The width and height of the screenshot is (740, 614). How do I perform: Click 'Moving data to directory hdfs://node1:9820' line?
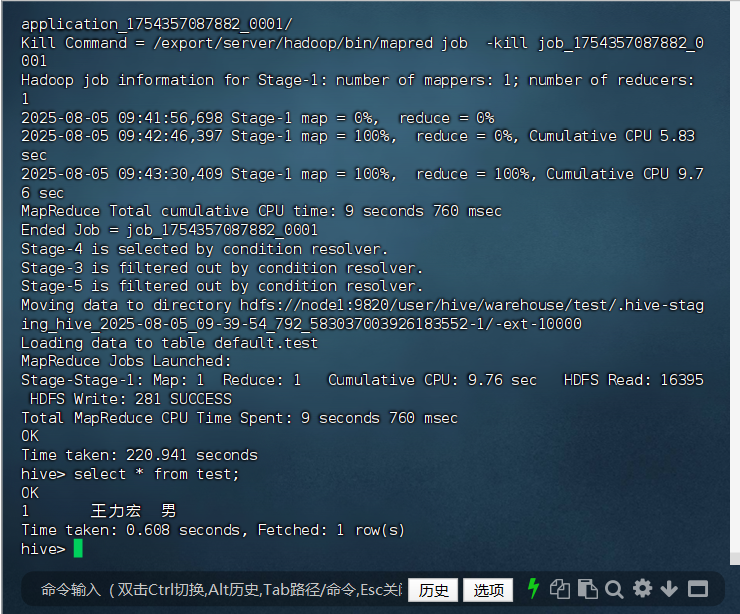(x=362, y=314)
